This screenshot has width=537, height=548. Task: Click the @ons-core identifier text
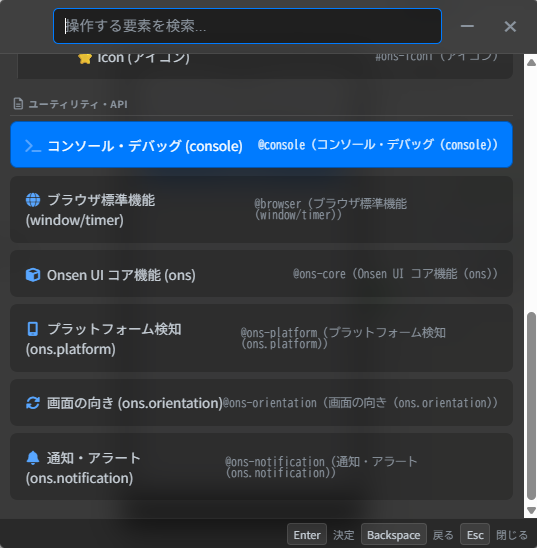coord(396,274)
